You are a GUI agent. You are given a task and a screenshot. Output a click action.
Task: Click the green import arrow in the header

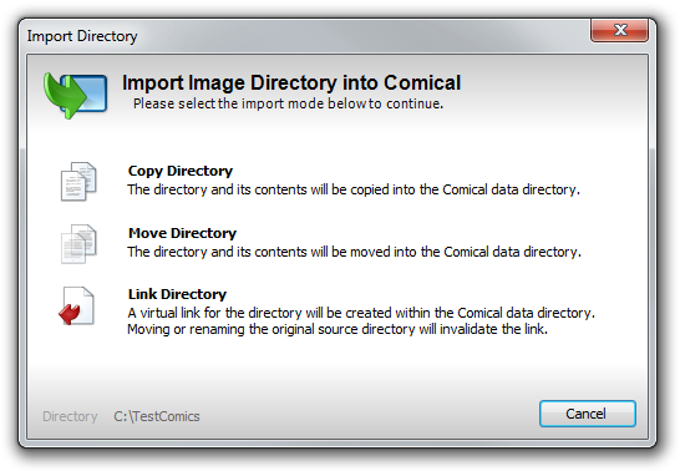64,95
